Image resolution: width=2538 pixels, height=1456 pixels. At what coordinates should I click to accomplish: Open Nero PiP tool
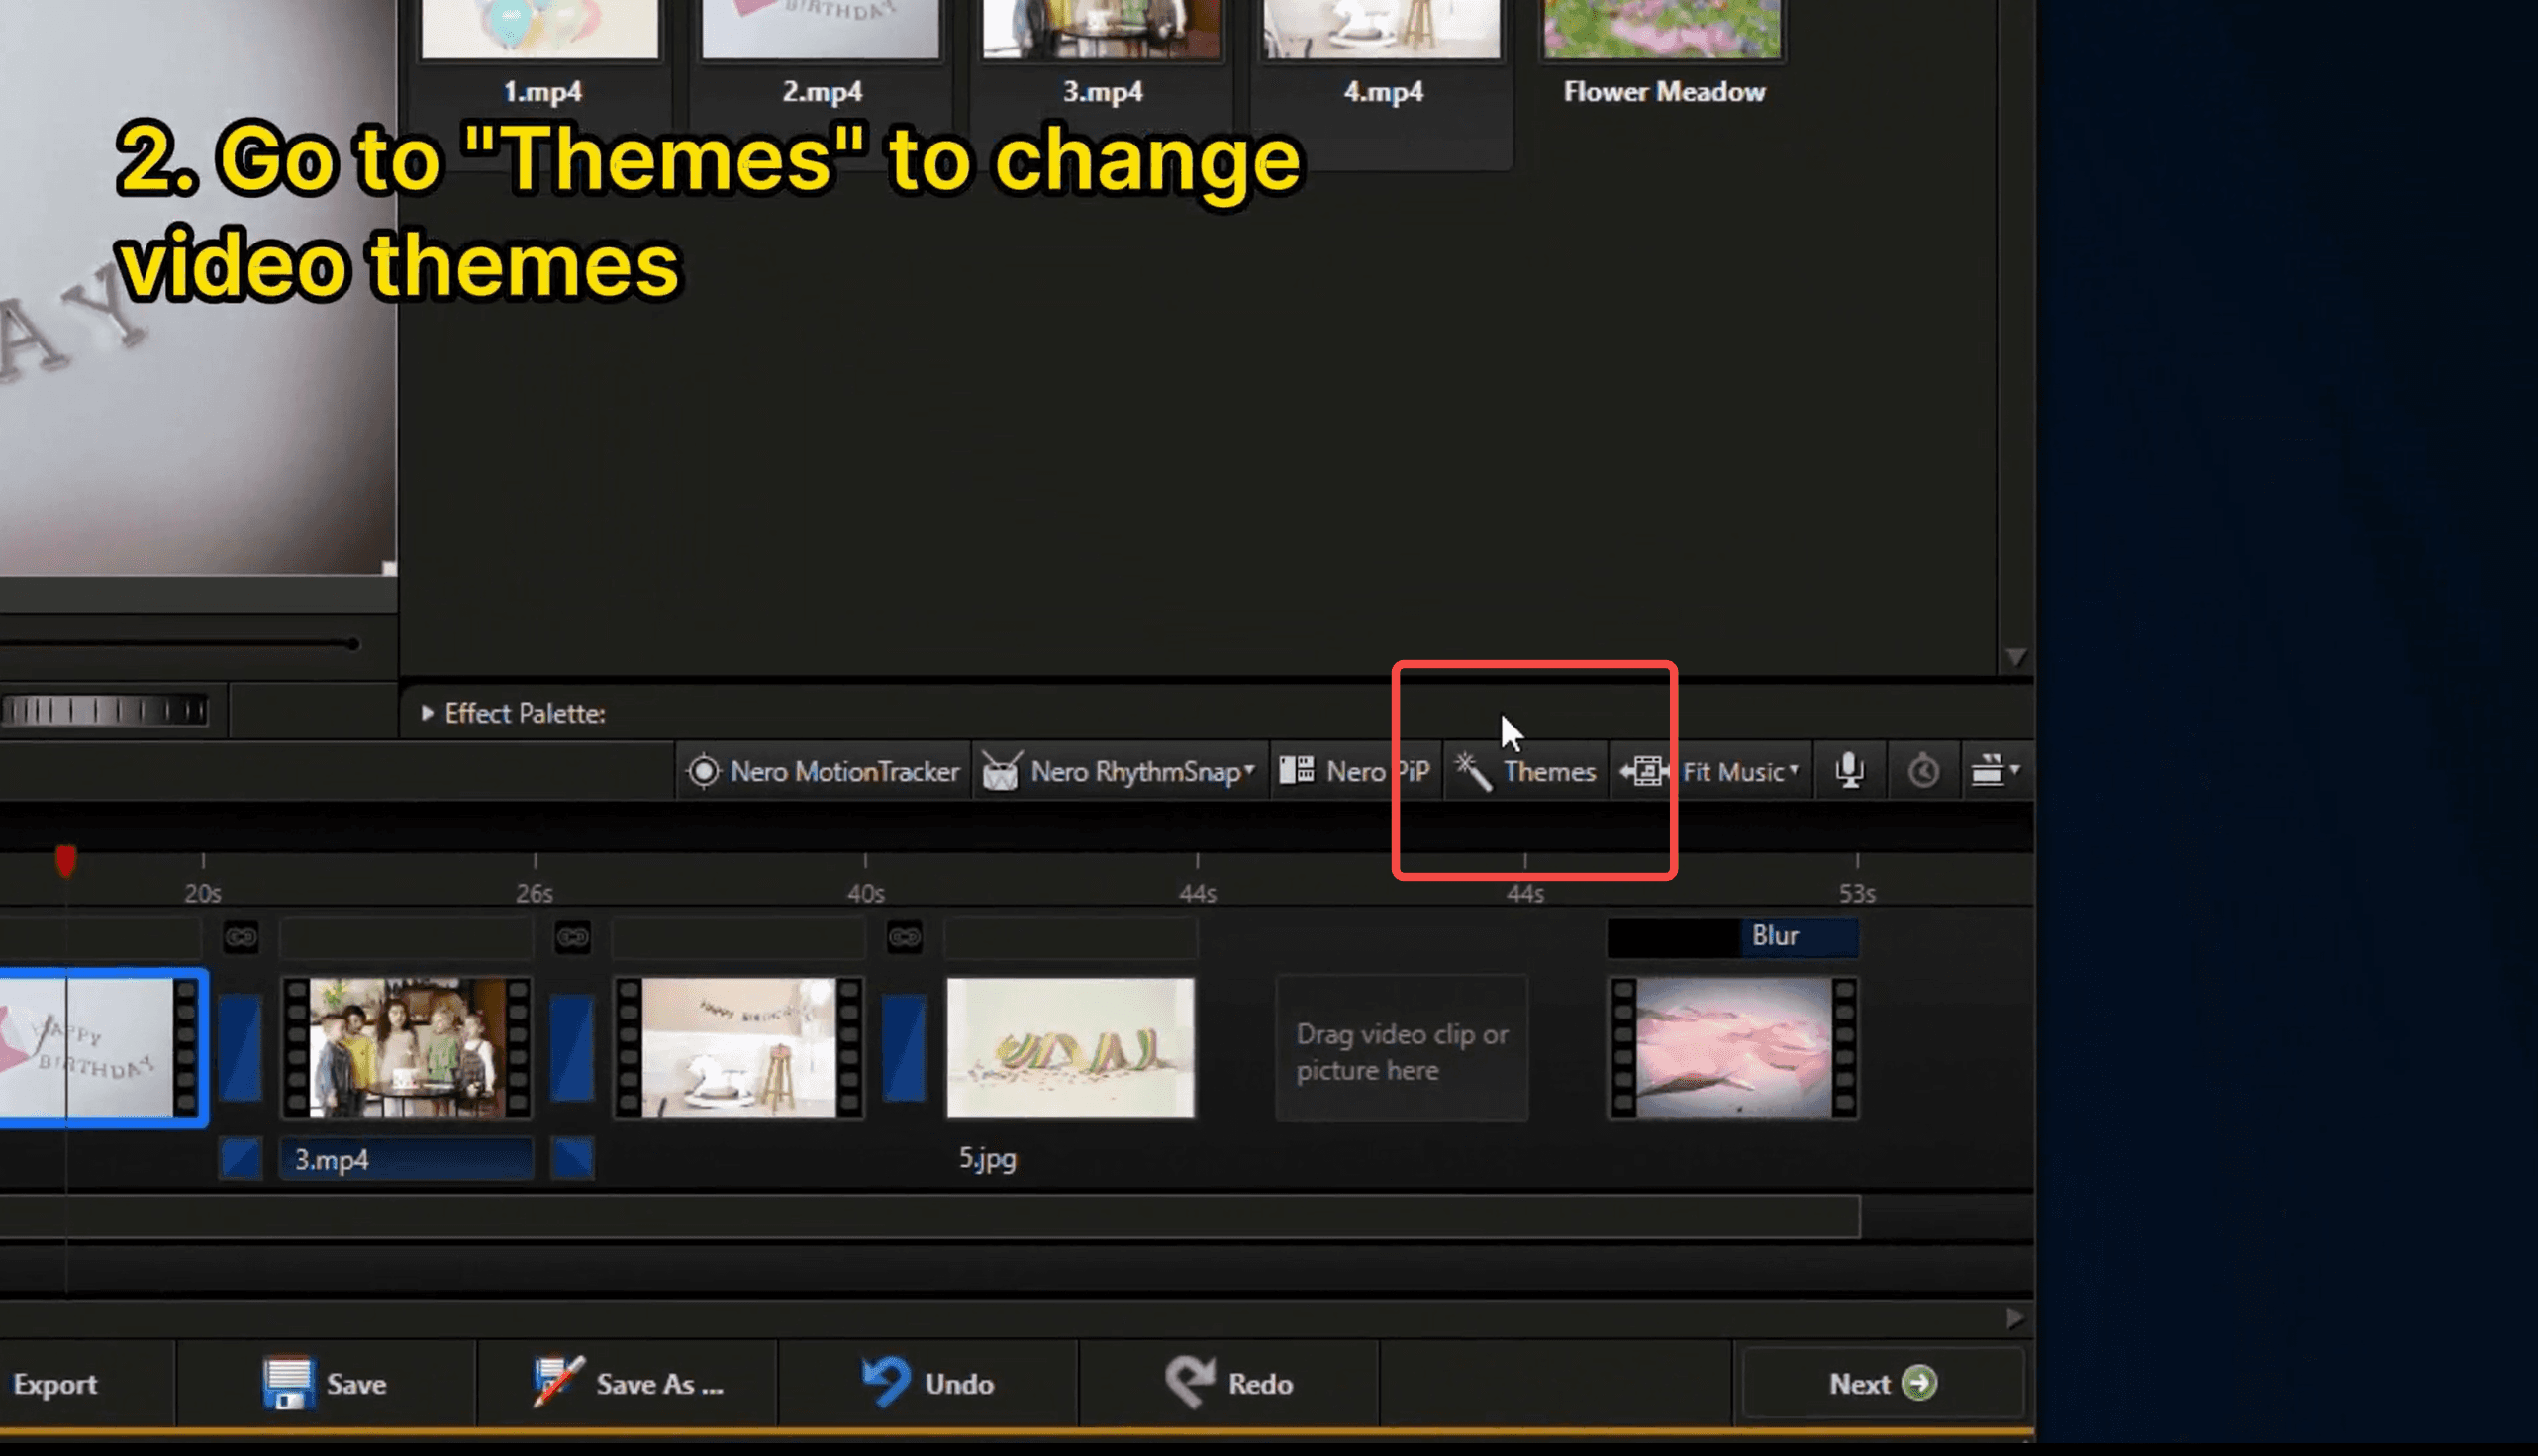click(x=1355, y=771)
